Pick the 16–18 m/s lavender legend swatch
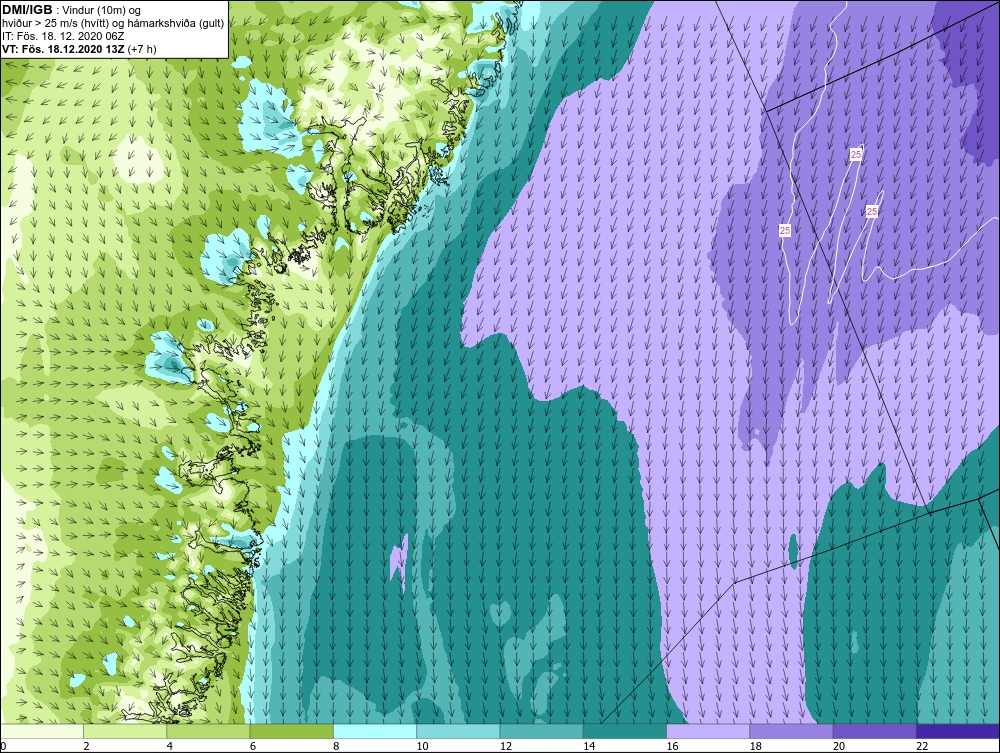 [708, 731]
